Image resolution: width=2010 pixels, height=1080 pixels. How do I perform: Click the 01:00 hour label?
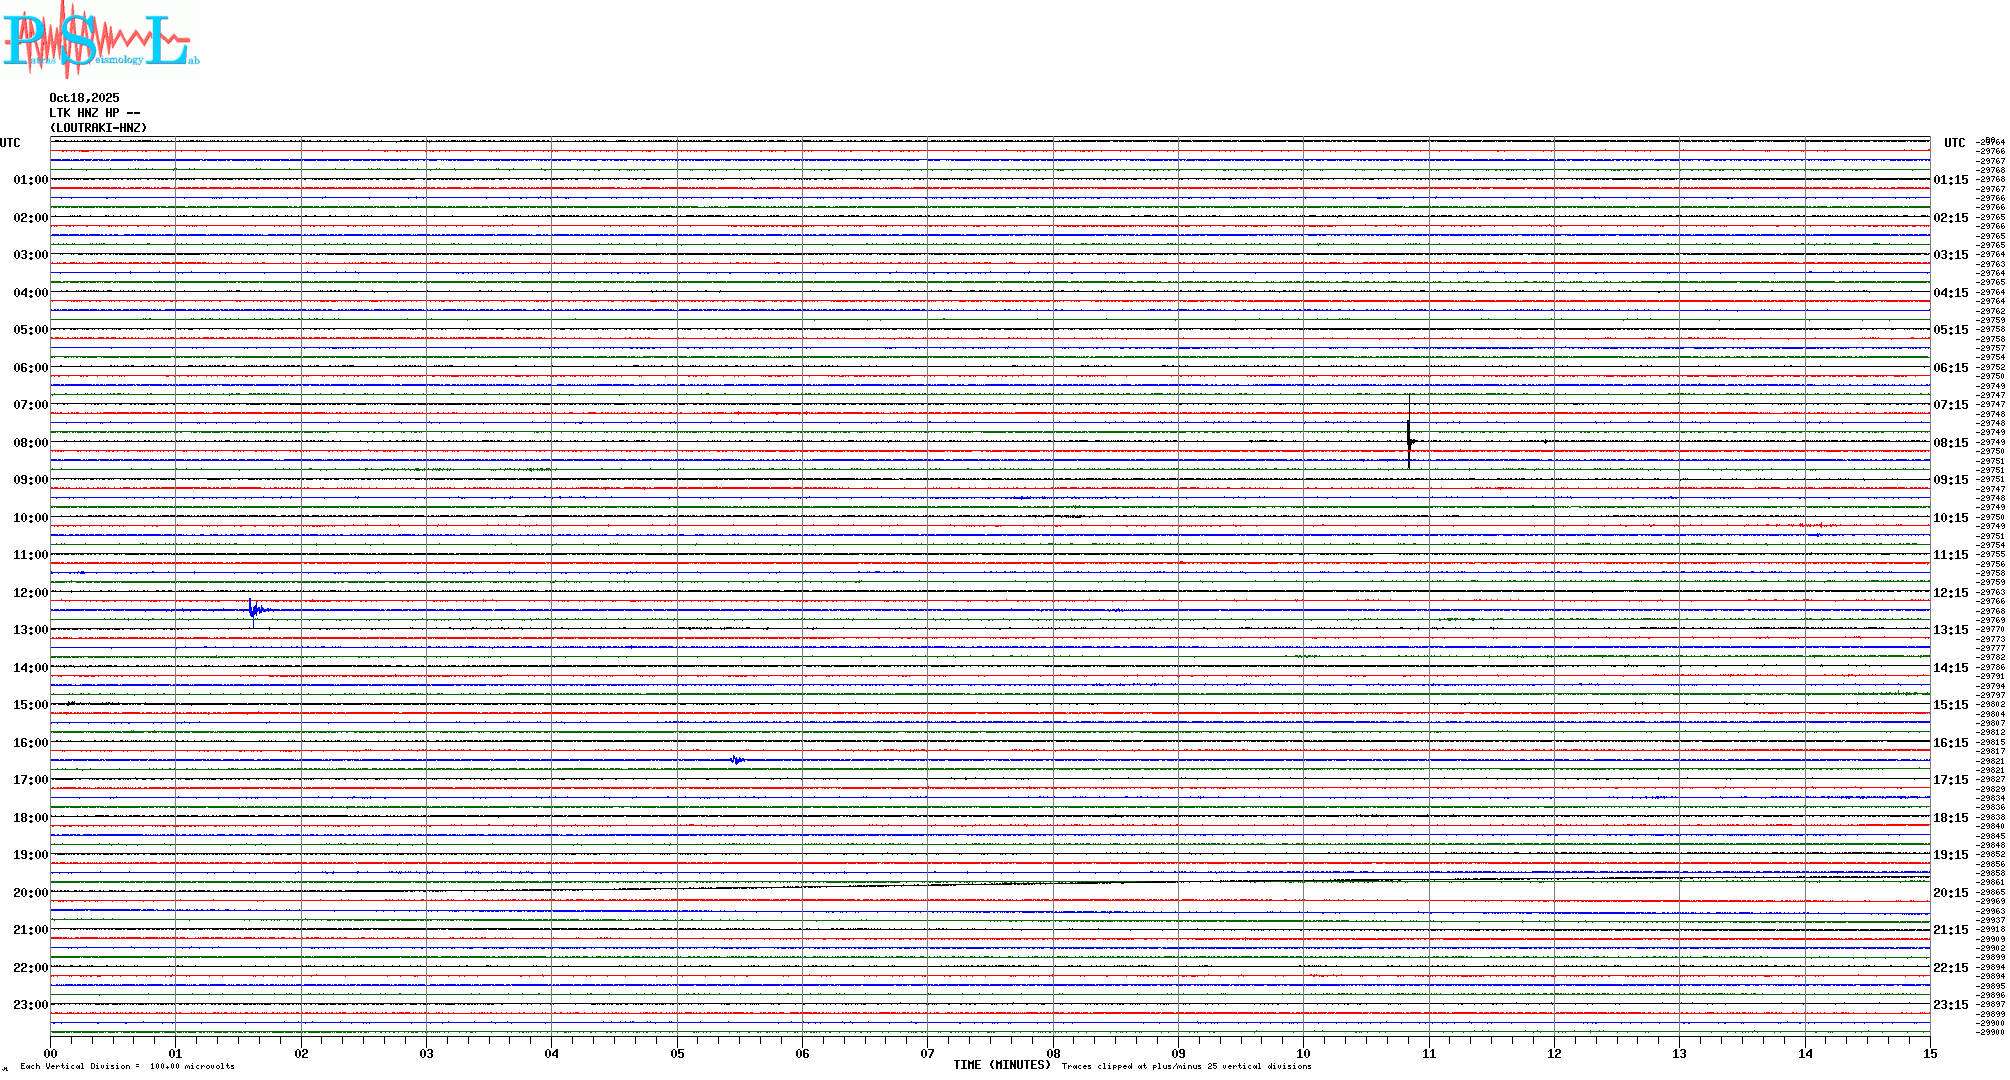(x=30, y=180)
